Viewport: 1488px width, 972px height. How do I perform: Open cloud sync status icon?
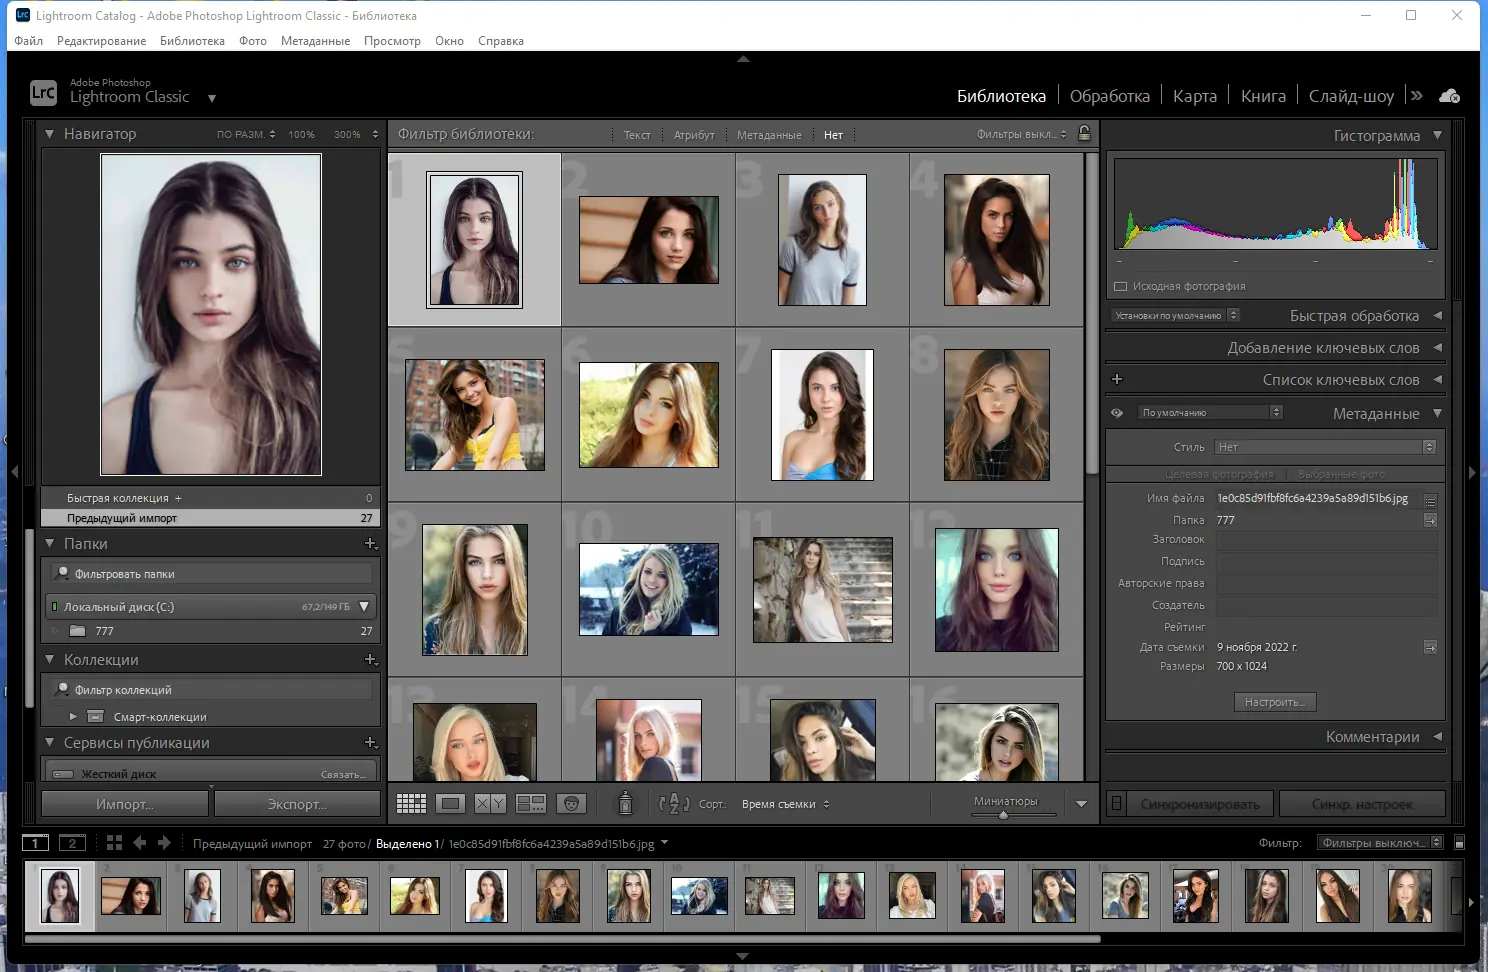(1449, 96)
